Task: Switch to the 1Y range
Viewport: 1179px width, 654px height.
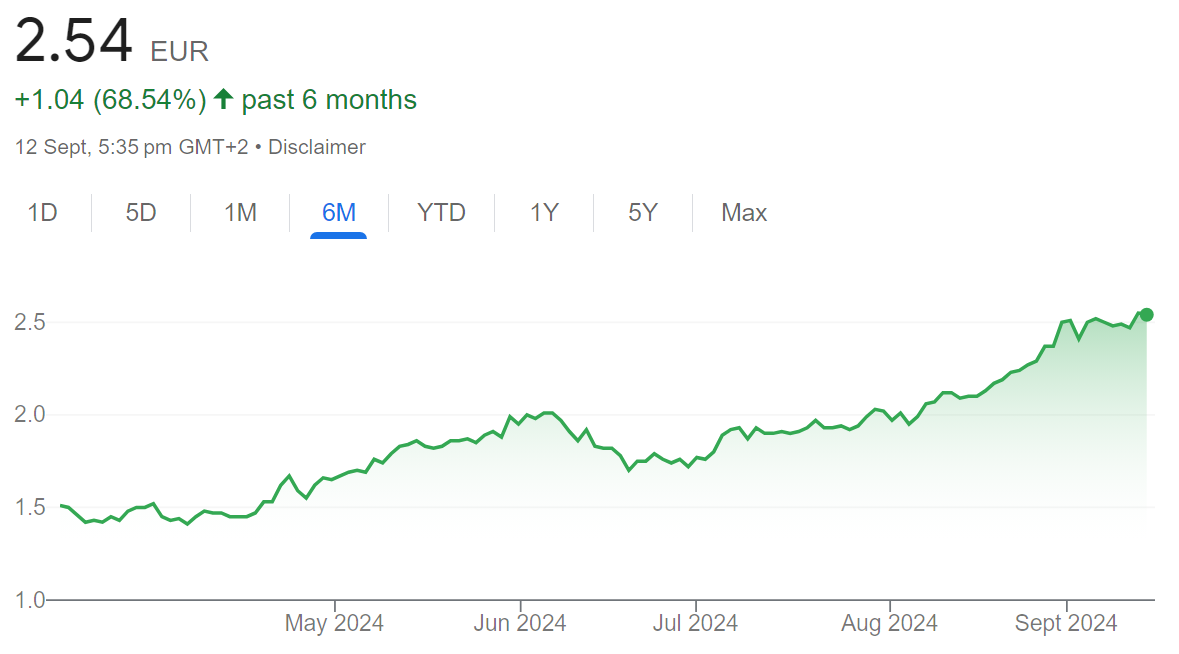Action: (x=544, y=213)
